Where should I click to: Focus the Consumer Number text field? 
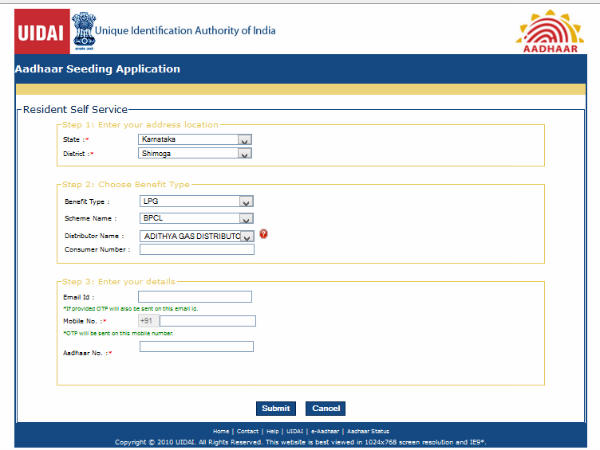click(x=197, y=250)
